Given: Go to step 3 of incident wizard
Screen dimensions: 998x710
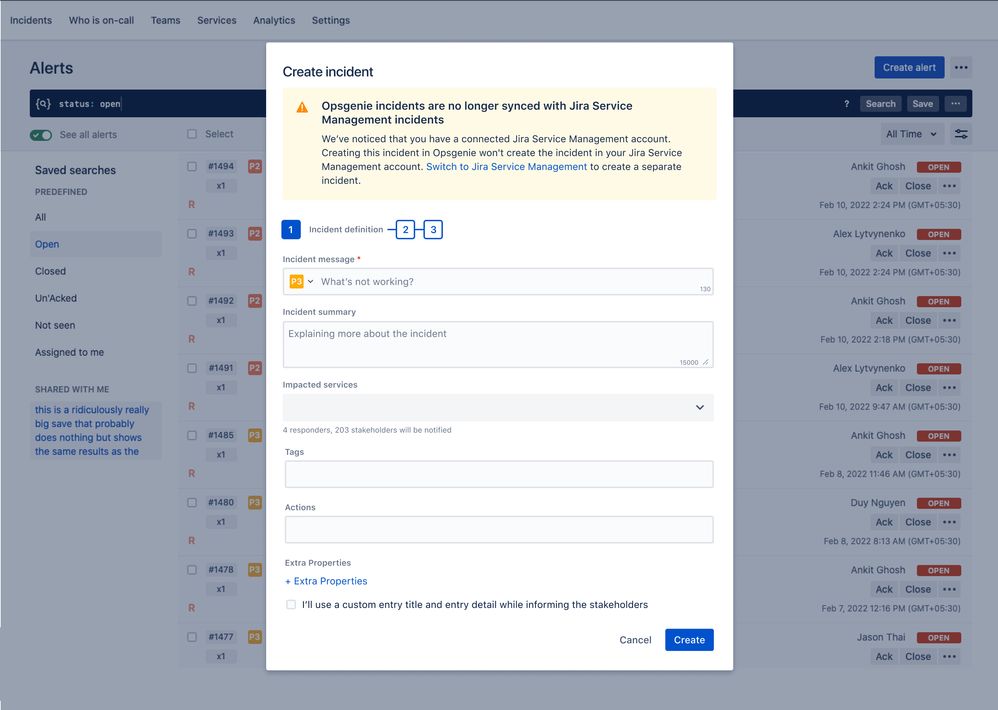Looking at the screenshot, I should point(433,230).
